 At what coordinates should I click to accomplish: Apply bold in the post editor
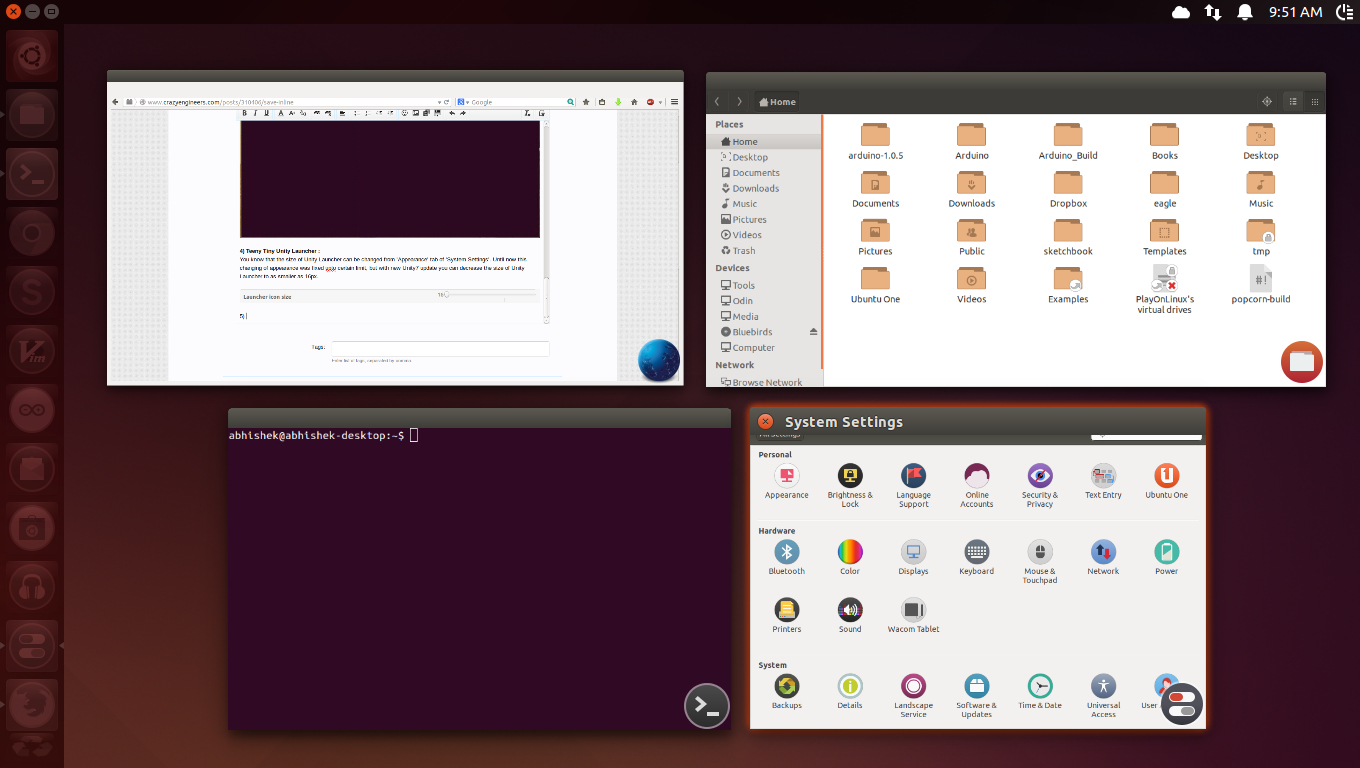pos(245,113)
